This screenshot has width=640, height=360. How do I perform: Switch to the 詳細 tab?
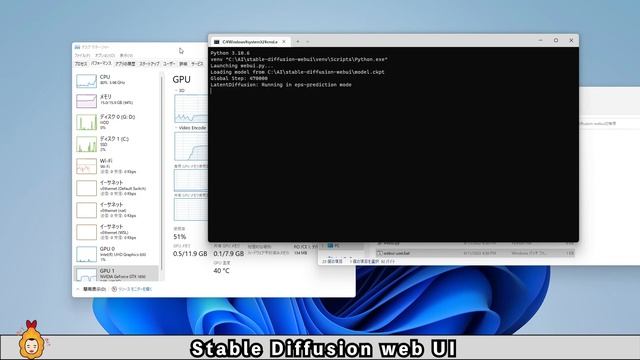[x=183, y=64]
